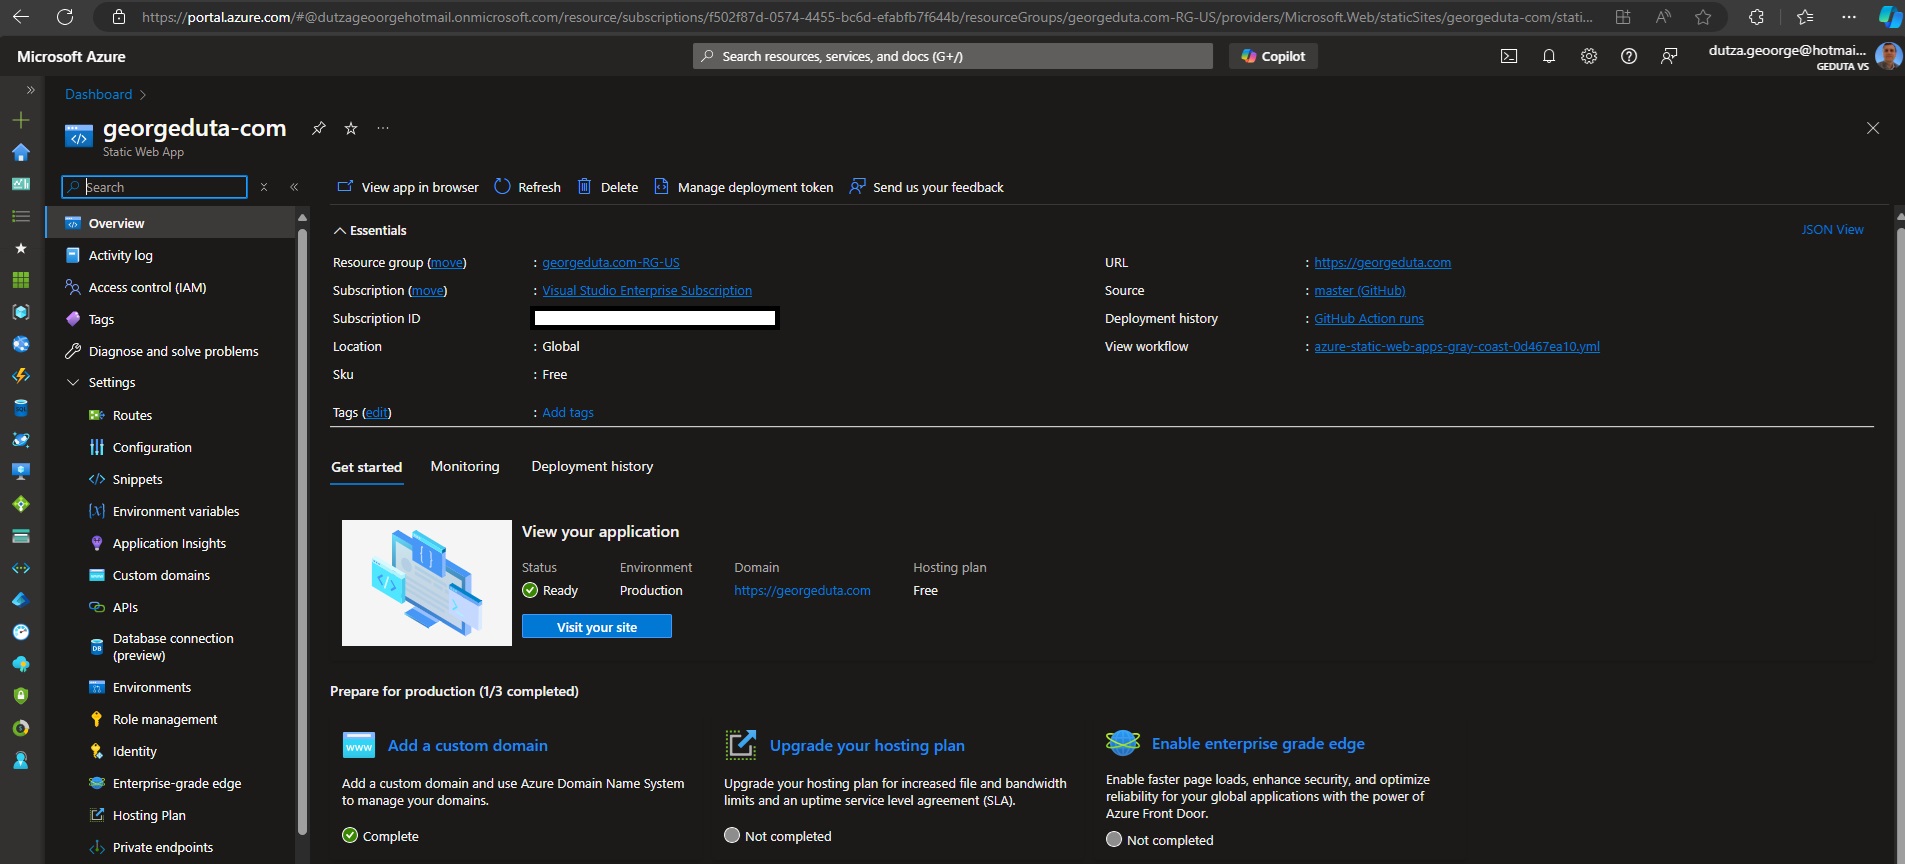
Task: Focus the Search resources, services, and docs bar
Action: click(953, 56)
